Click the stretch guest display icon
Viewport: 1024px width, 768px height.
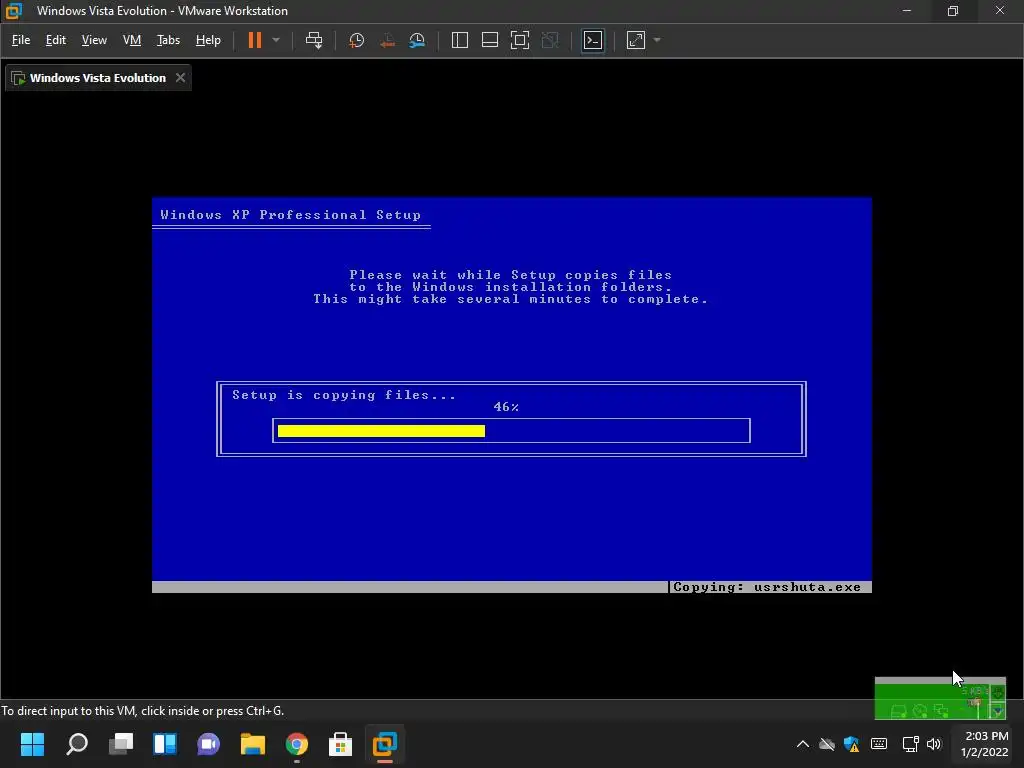(x=636, y=40)
